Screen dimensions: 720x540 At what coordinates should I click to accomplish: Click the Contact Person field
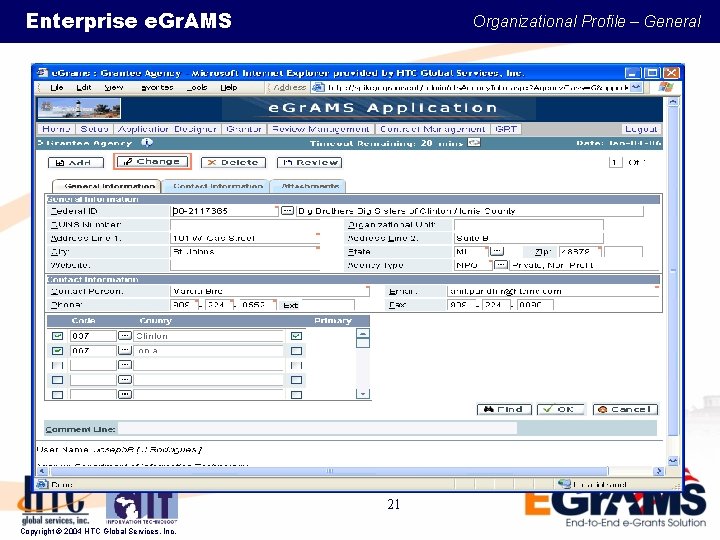pos(270,291)
